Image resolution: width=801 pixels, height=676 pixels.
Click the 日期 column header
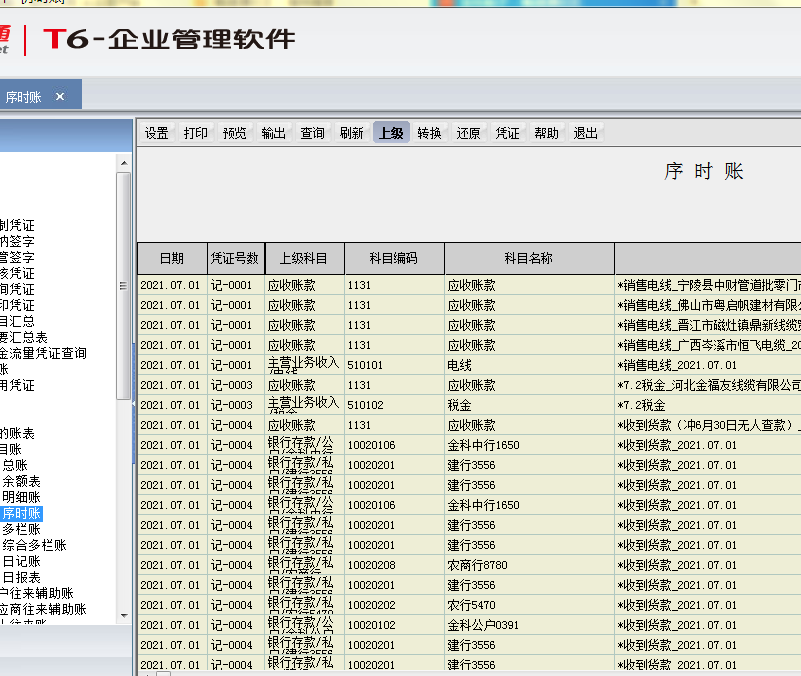point(172,259)
